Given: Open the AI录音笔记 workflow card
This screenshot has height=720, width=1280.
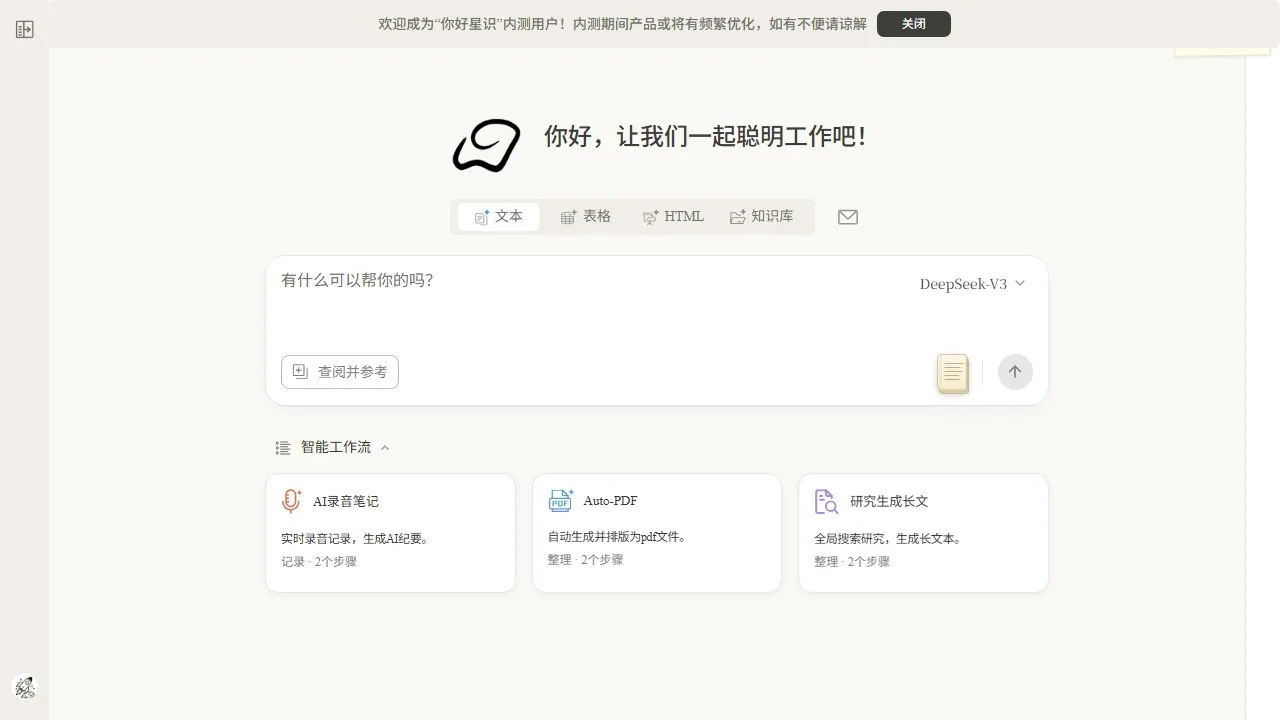Looking at the screenshot, I should click(390, 533).
